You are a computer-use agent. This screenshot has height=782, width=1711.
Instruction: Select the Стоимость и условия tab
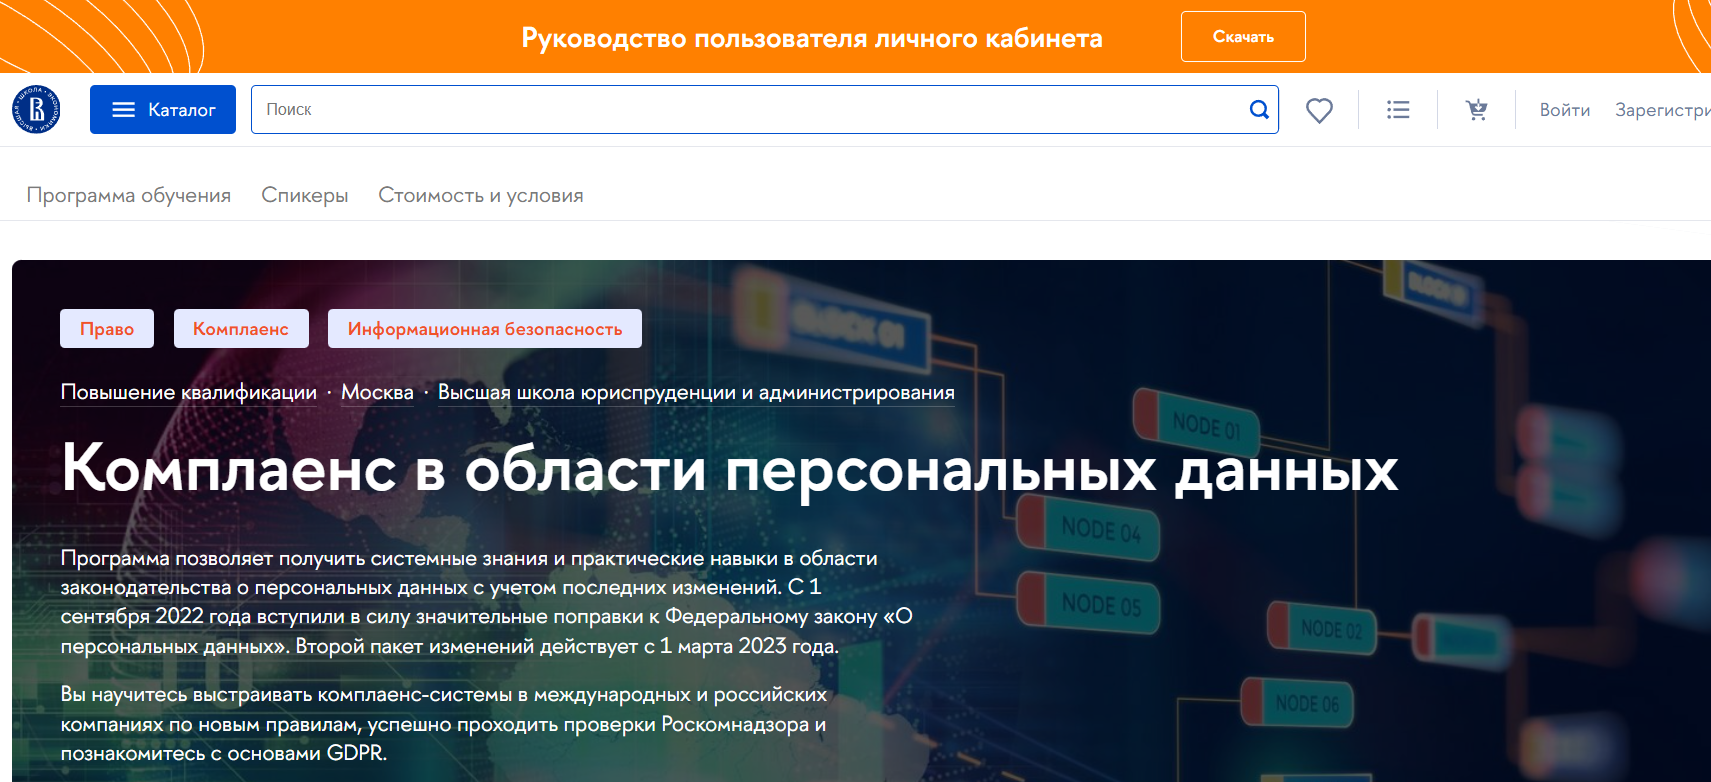(x=480, y=195)
